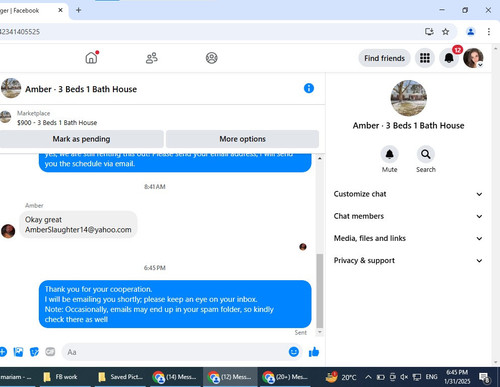Screen dimensions: 500x387
Task: Click the small seen avatar indicator
Action: (x=303, y=247)
